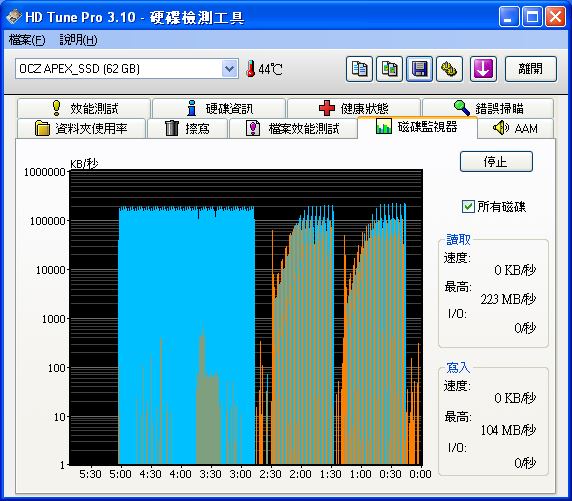
Task: Click the 寫入 group label
Action: [458, 367]
